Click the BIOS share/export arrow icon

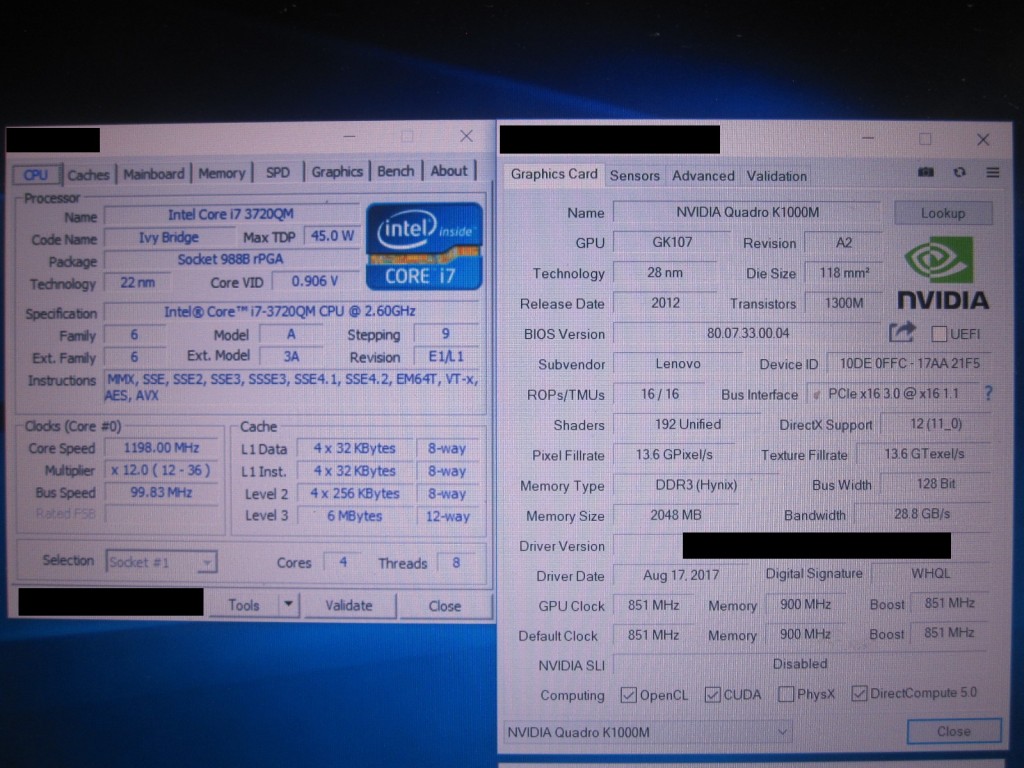pyautogui.click(x=902, y=332)
